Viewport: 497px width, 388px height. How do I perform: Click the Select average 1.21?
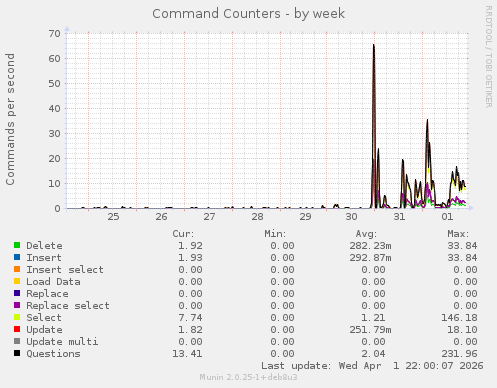coord(373,318)
